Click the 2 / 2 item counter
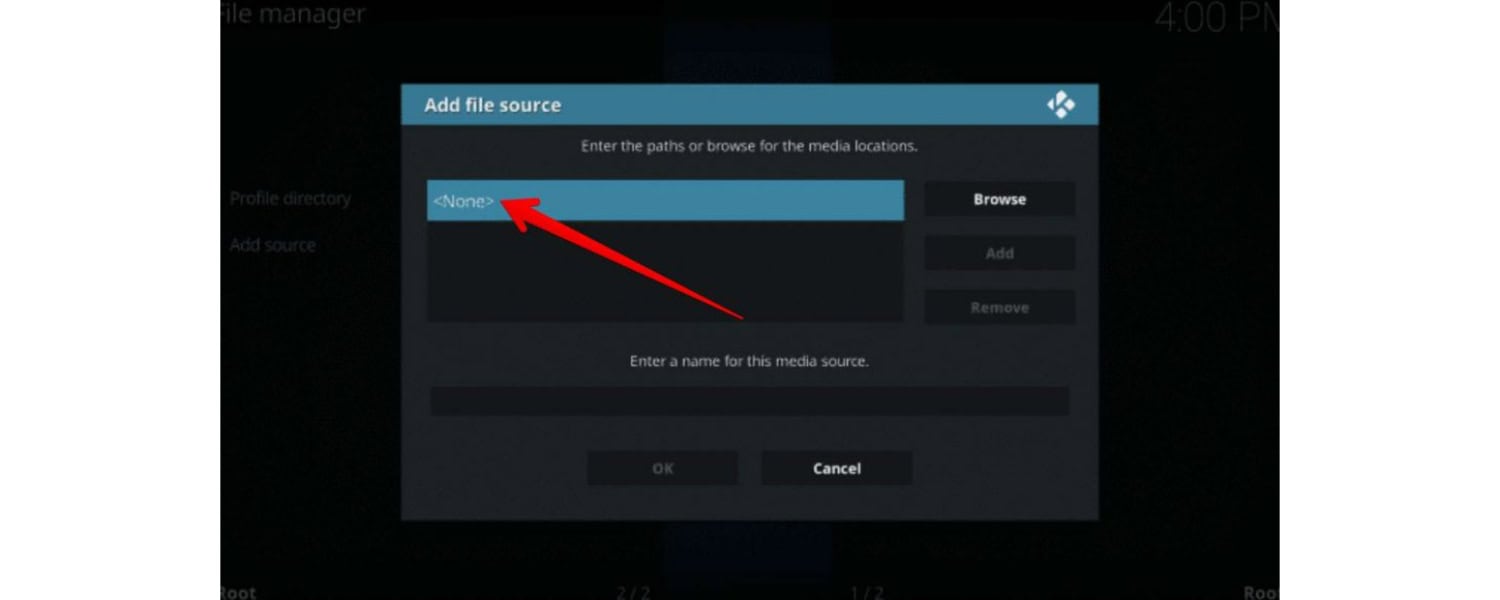Screen dimensions: 1500x600 coord(633,592)
